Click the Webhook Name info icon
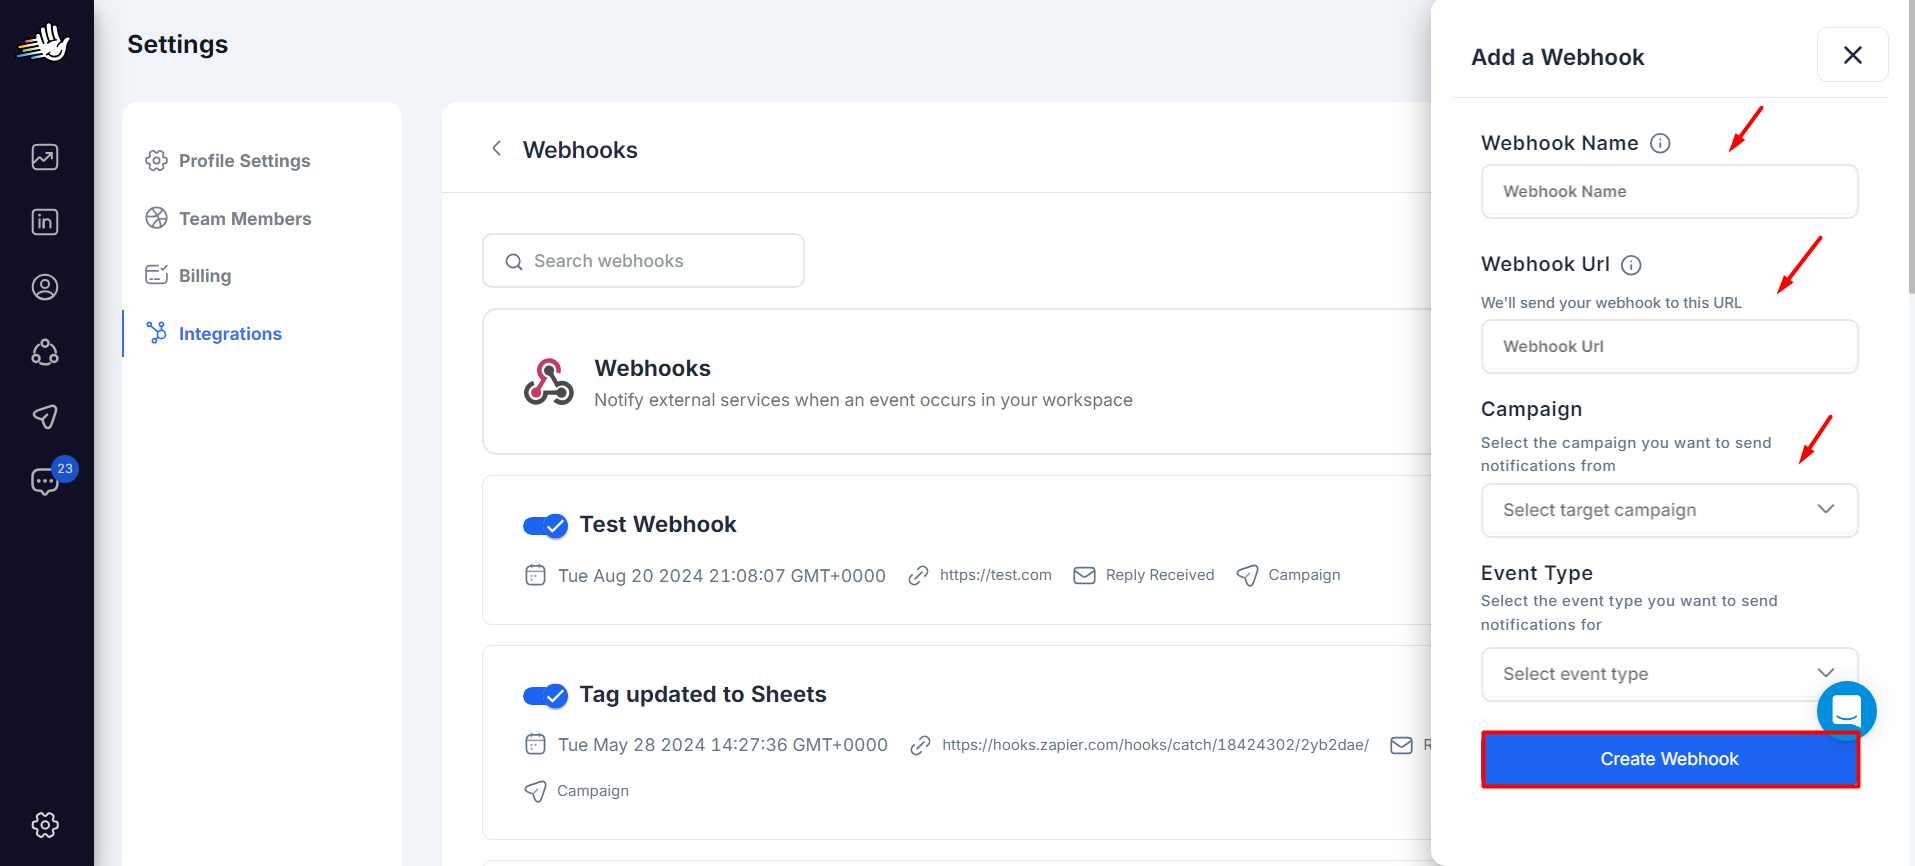Viewport: 1915px width, 866px height. click(1660, 143)
